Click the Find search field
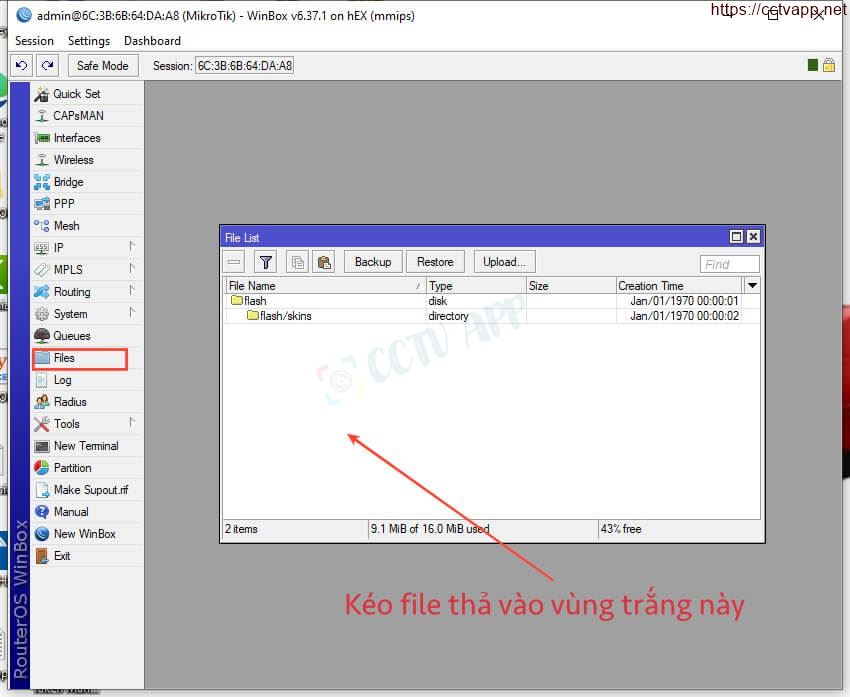The height and width of the screenshot is (697, 850). (729, 264)
